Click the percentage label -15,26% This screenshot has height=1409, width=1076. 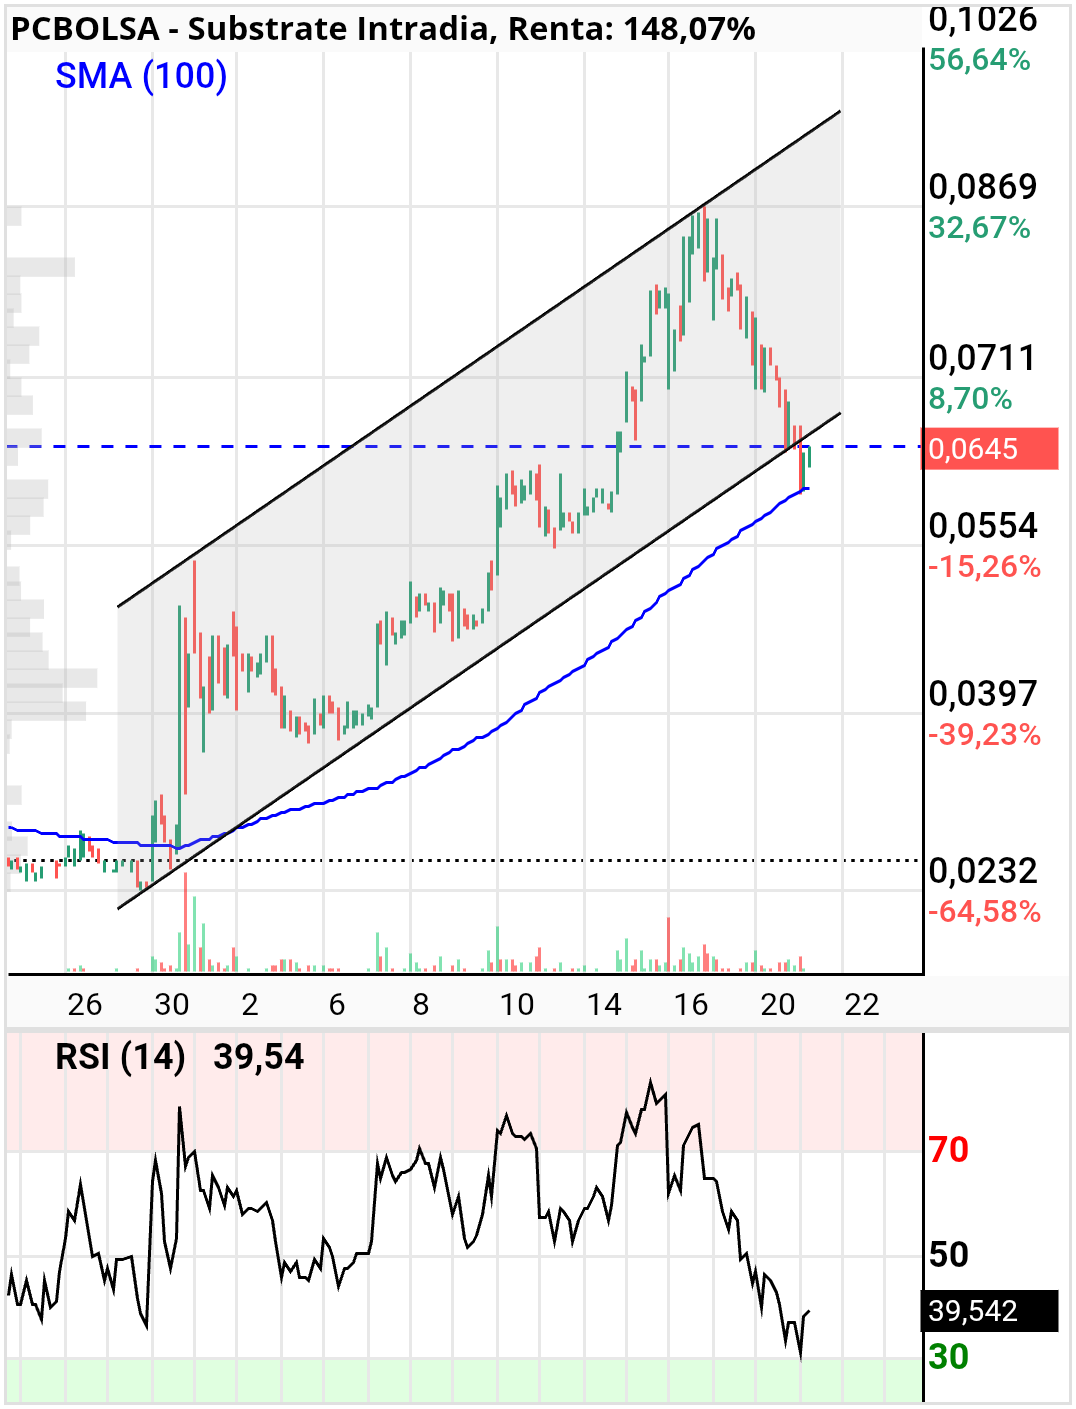pyautogui.click(x=985, y=567)
